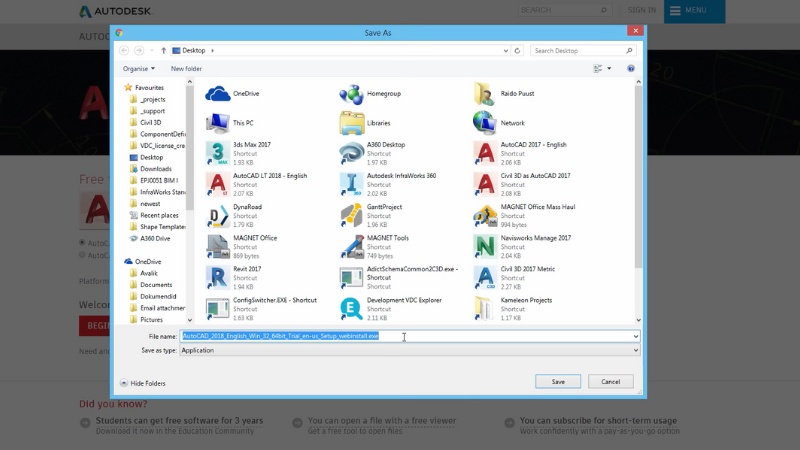Select the MAGNET Tools shortcut
800x450 pixels.
pyautogui.click(x=374, y=246)
